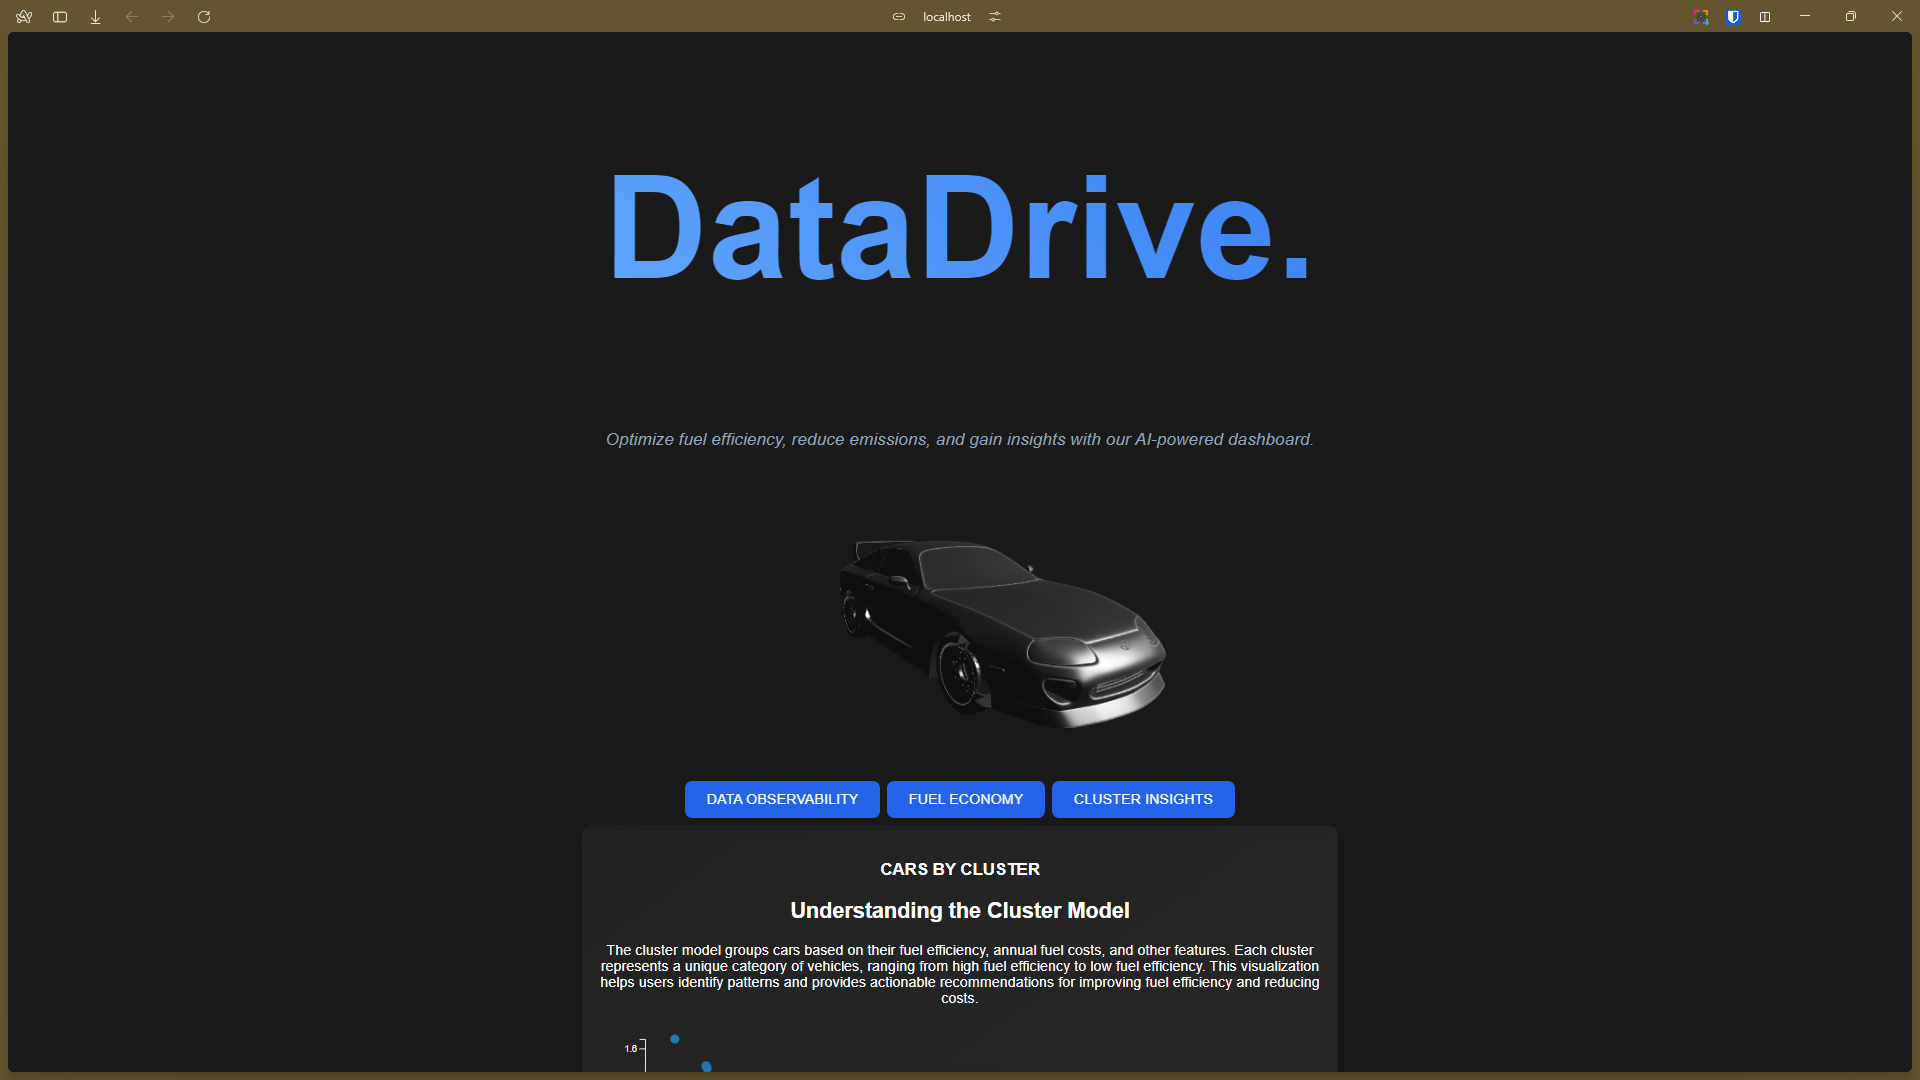Image resolution: width=1920 pixels, height=1080 pixels.
Task: Click the DataDrive. title heading
Action: 959,228
